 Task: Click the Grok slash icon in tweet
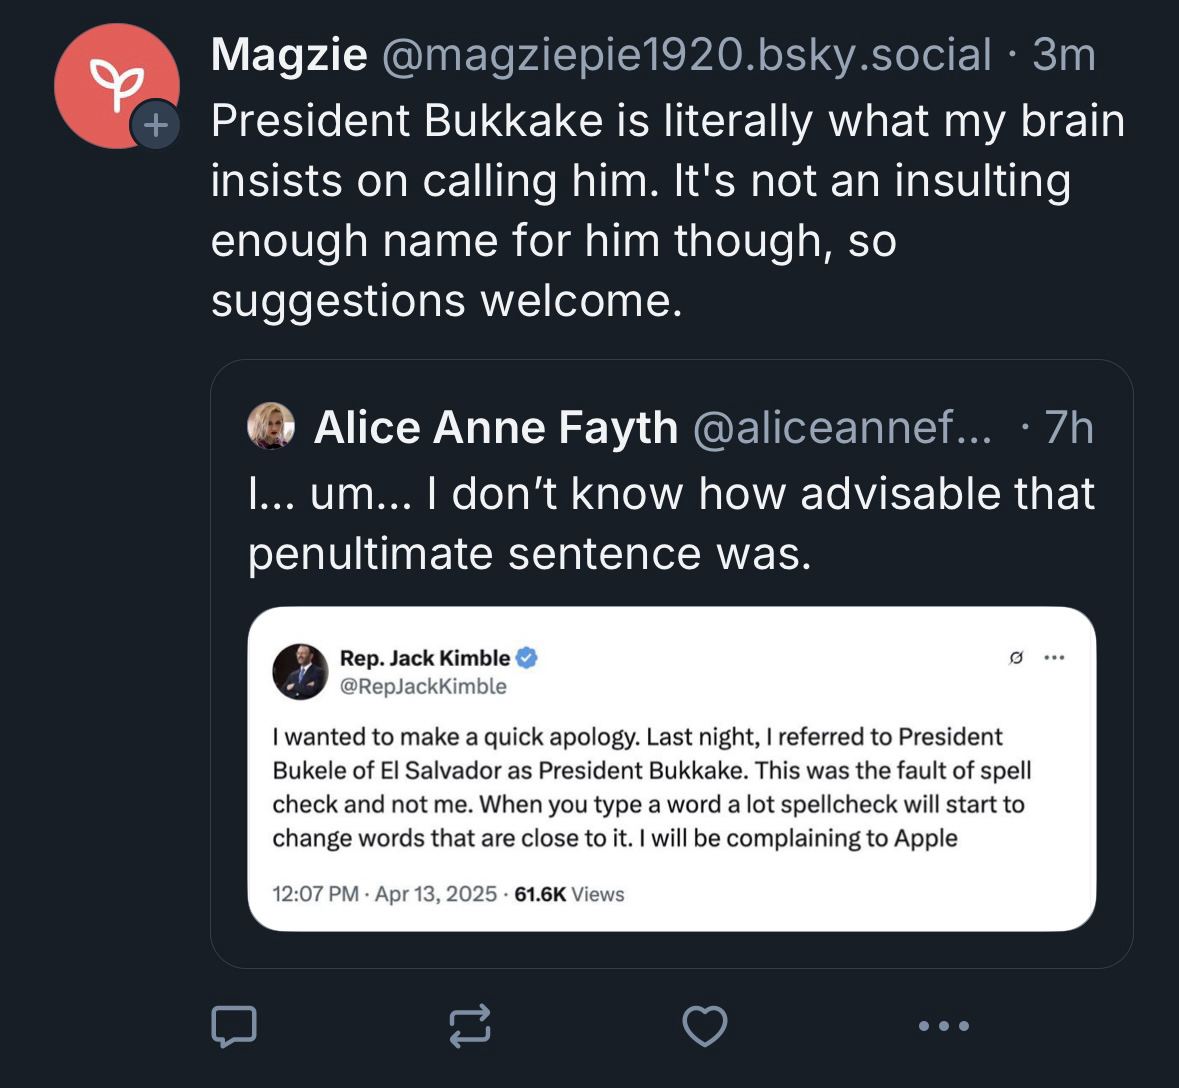click(x=1016, y=658)
